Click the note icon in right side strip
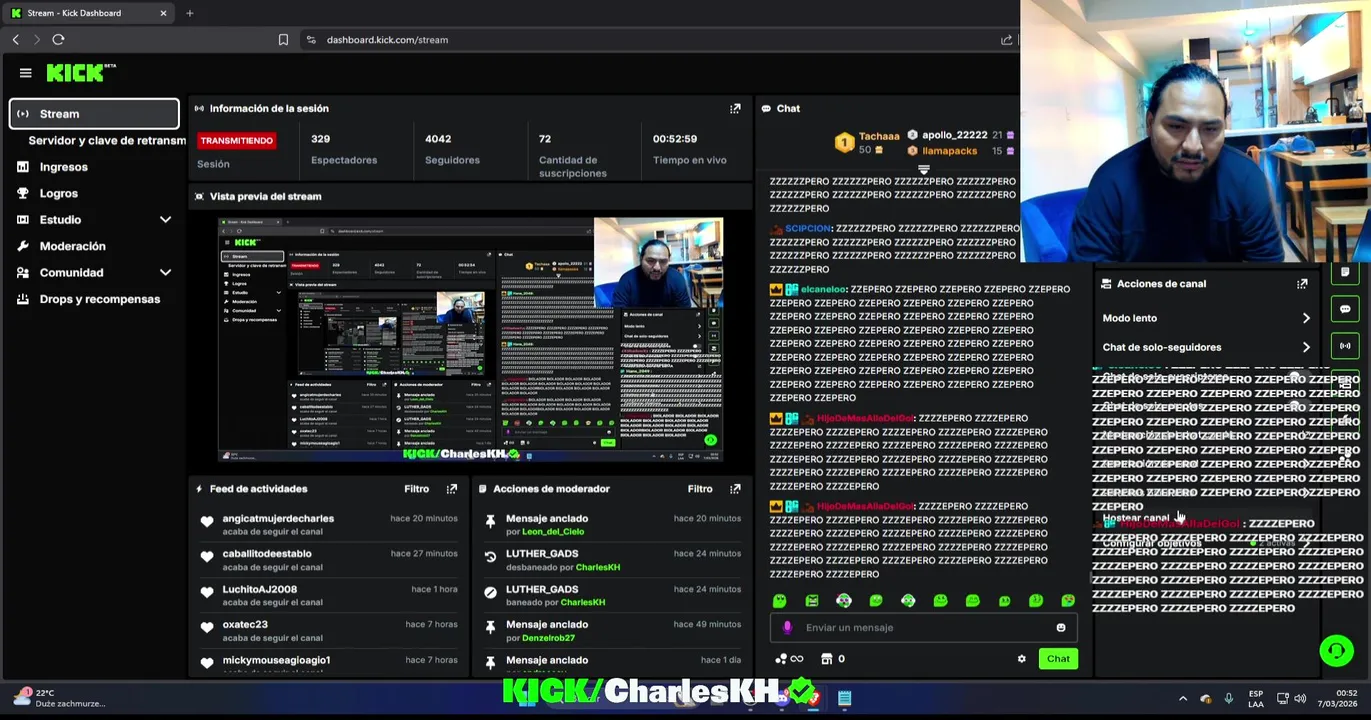Screen dimensions: 1371x720 (x=1345, y=272)
